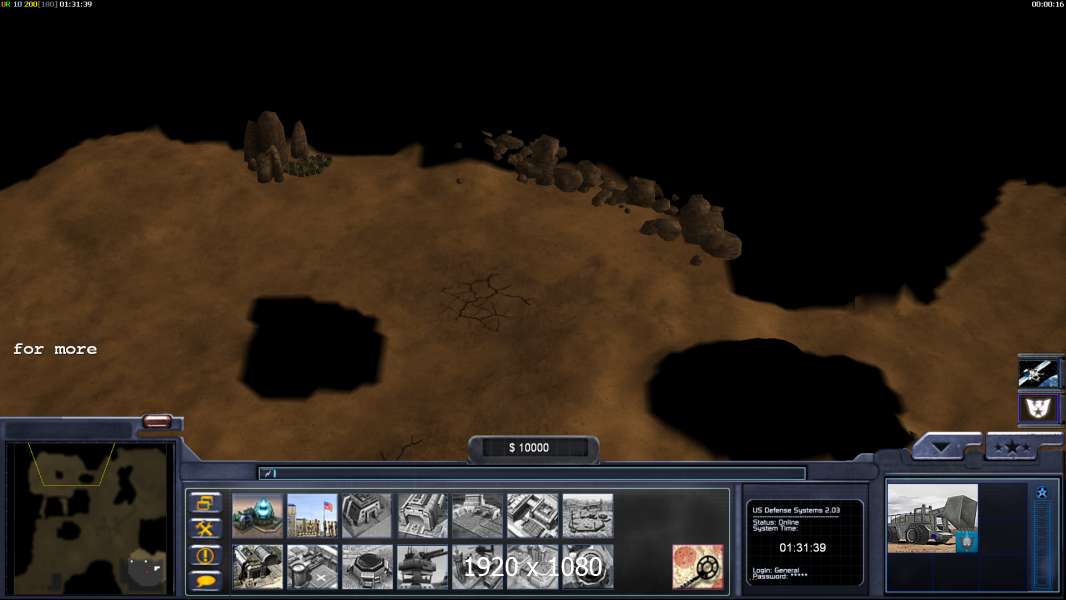Click the Status: Online line
The width and height of the screenshot is (1066, 600).
point(776,522)
